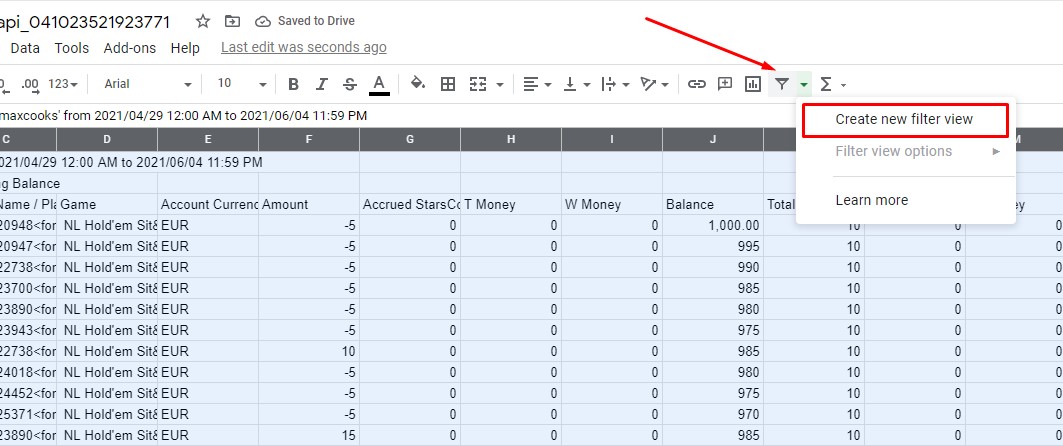Click the Balance header cell
Screen dimensions: 1063x446
point(713,205)
